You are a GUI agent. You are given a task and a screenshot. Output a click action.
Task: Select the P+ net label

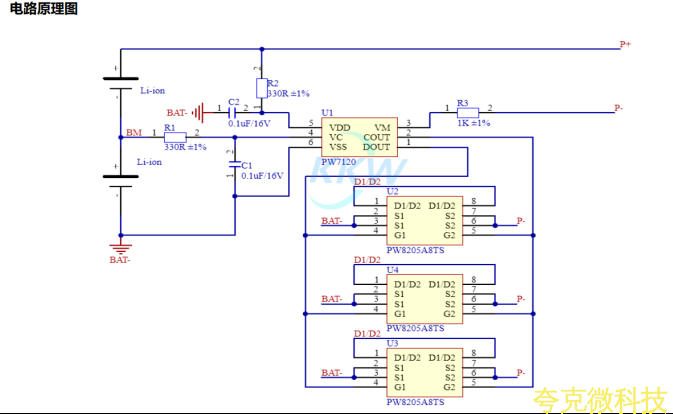tap(625, 44)
